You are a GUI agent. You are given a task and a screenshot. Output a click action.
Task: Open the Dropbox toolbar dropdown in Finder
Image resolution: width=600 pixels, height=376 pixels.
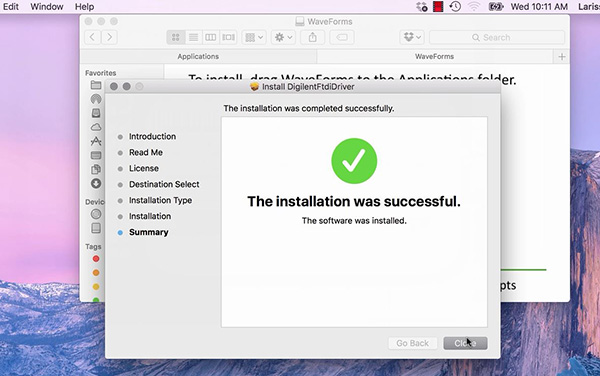(412, 37)
